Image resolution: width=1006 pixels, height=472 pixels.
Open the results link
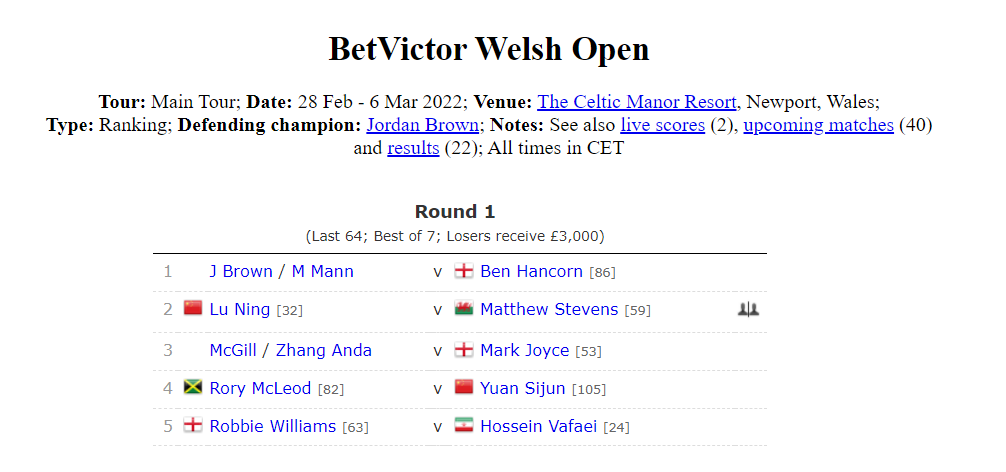413,148
